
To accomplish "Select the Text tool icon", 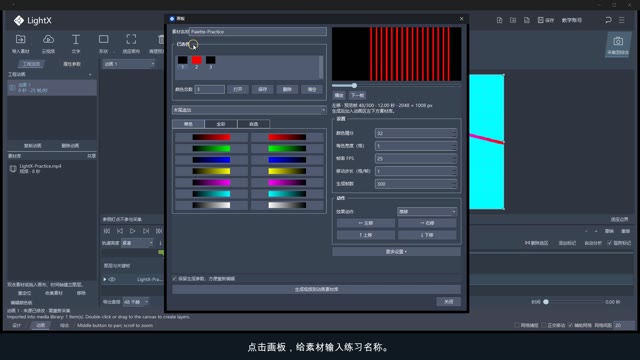I will point(76,40).
